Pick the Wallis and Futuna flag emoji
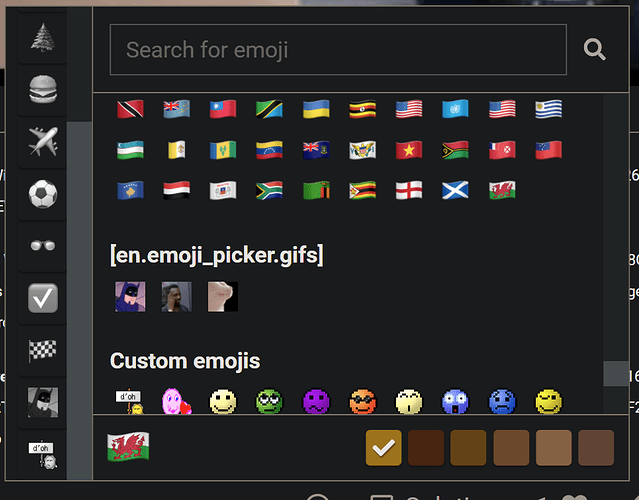 502,150
